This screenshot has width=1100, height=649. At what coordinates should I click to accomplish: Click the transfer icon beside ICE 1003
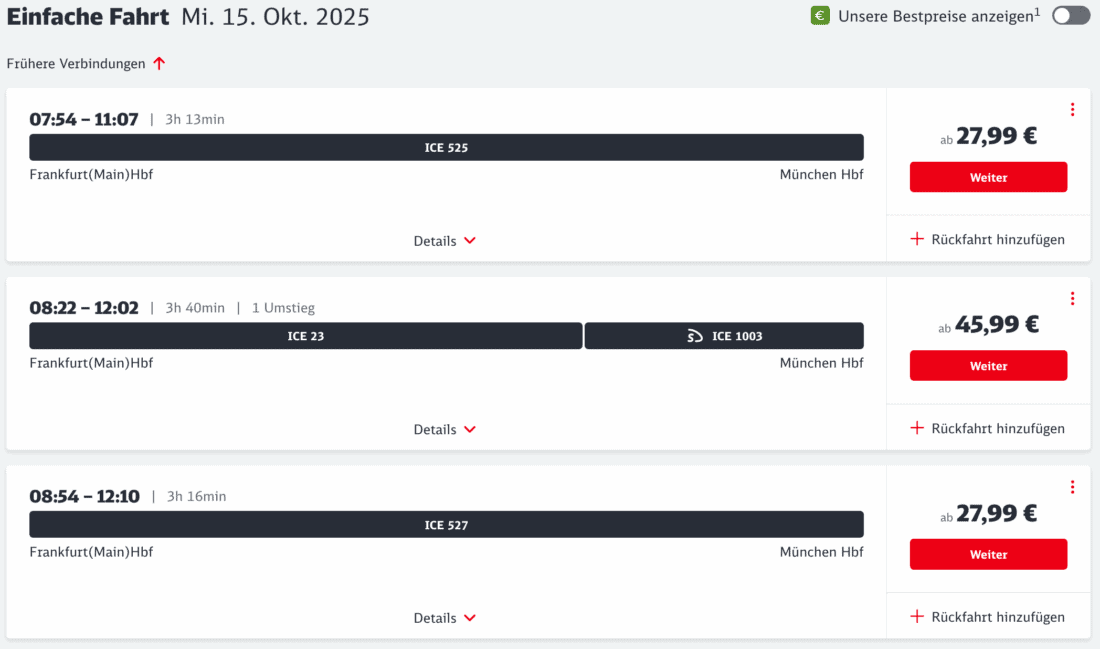tap(695, 337)
